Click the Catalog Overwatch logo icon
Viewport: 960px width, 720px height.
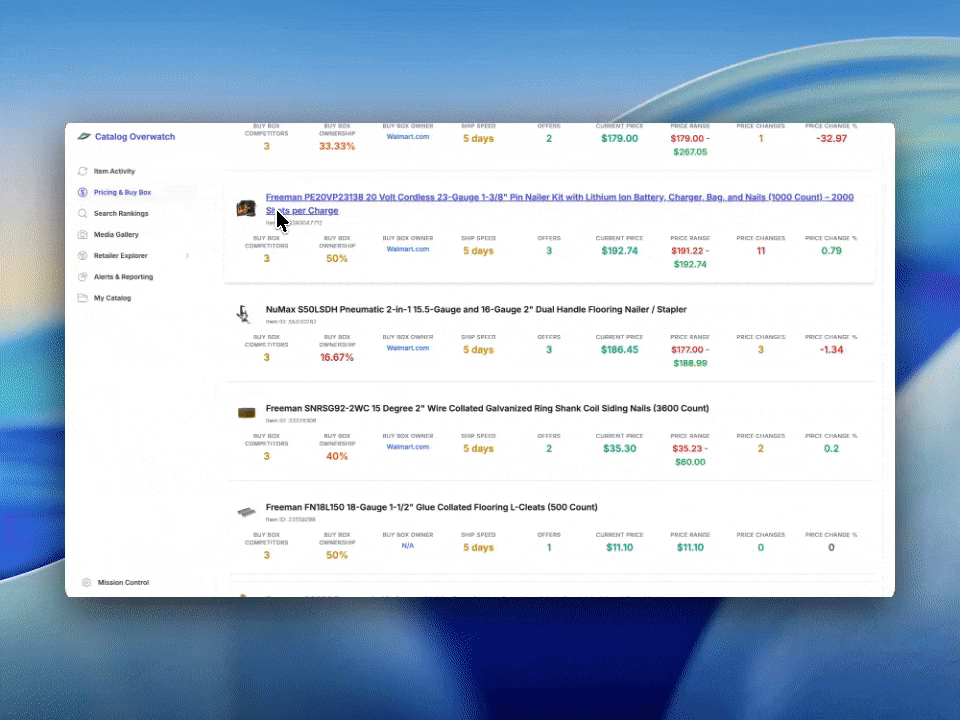click(84, 137)
